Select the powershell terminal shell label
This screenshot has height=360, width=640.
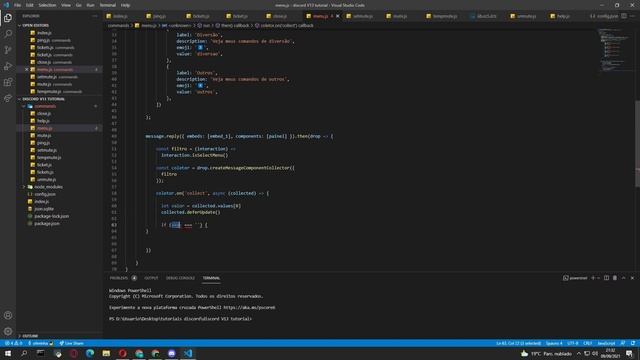coord(575,278)
